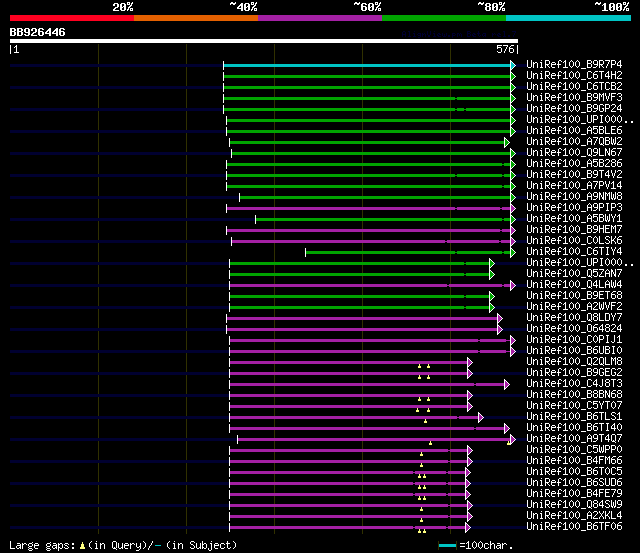Click the purple arrowhead of the C4J8T3 alignment
The height and width of the screenshot is (553, 640).
pos(507,384)
